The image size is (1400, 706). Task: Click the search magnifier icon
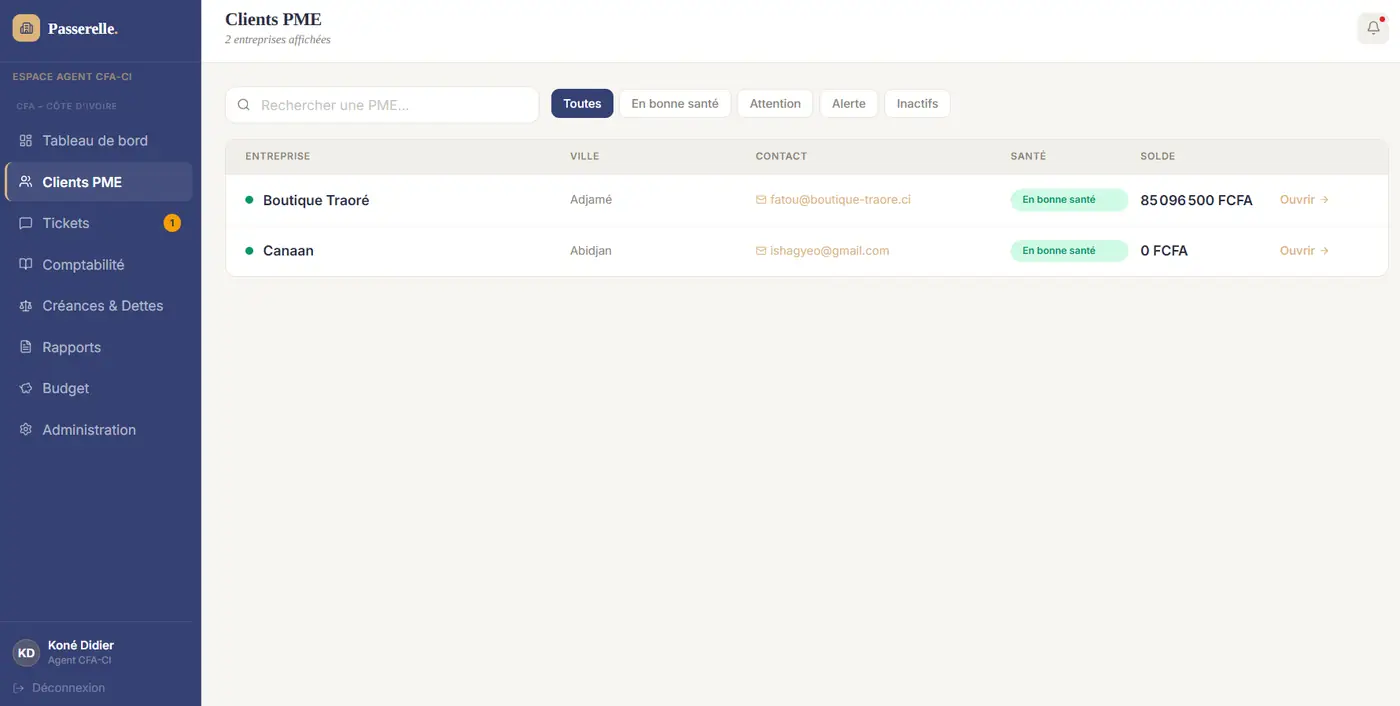pos(243,105)
